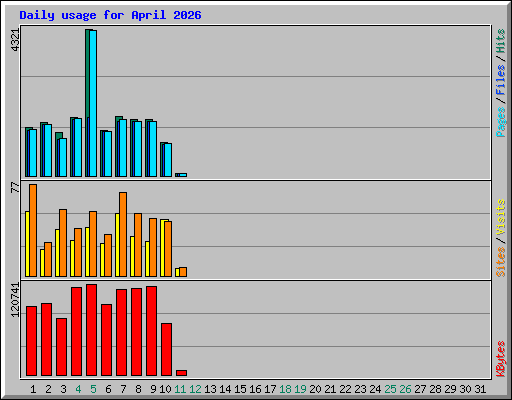The width and height of the screenshot is (512, 400).
Task: Click the 77 axis maximum value
Action: (x=15, y=187)
